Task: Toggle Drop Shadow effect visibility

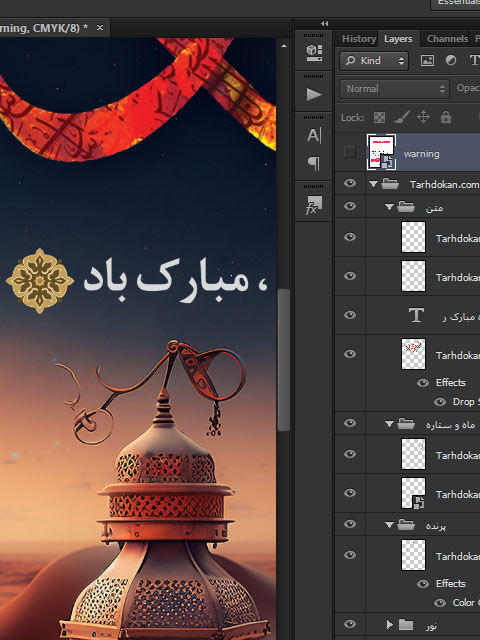Action: click(440, 402)
